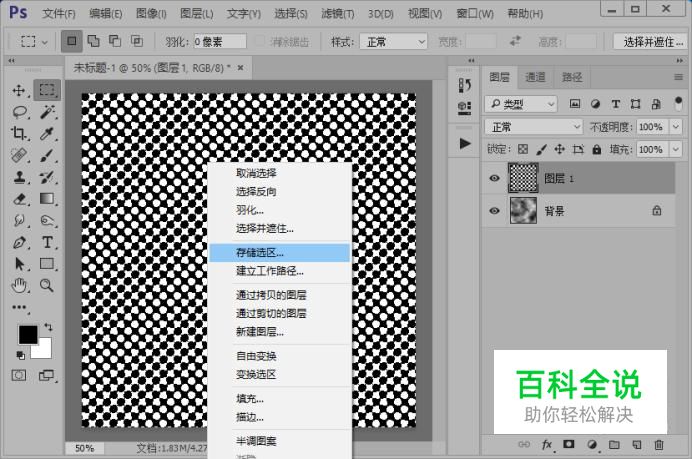Select the Move tool

pyautogui.click(x=19, y=90)
